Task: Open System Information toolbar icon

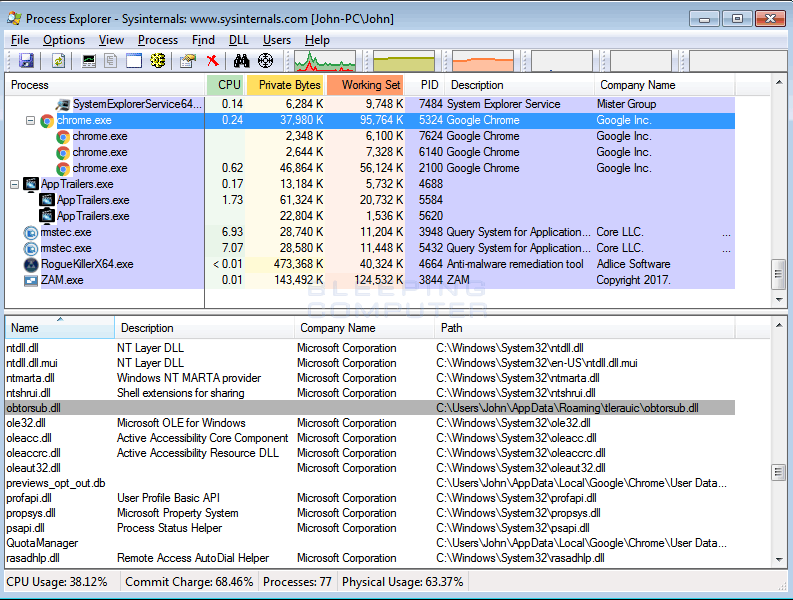Action: (90, 61)
